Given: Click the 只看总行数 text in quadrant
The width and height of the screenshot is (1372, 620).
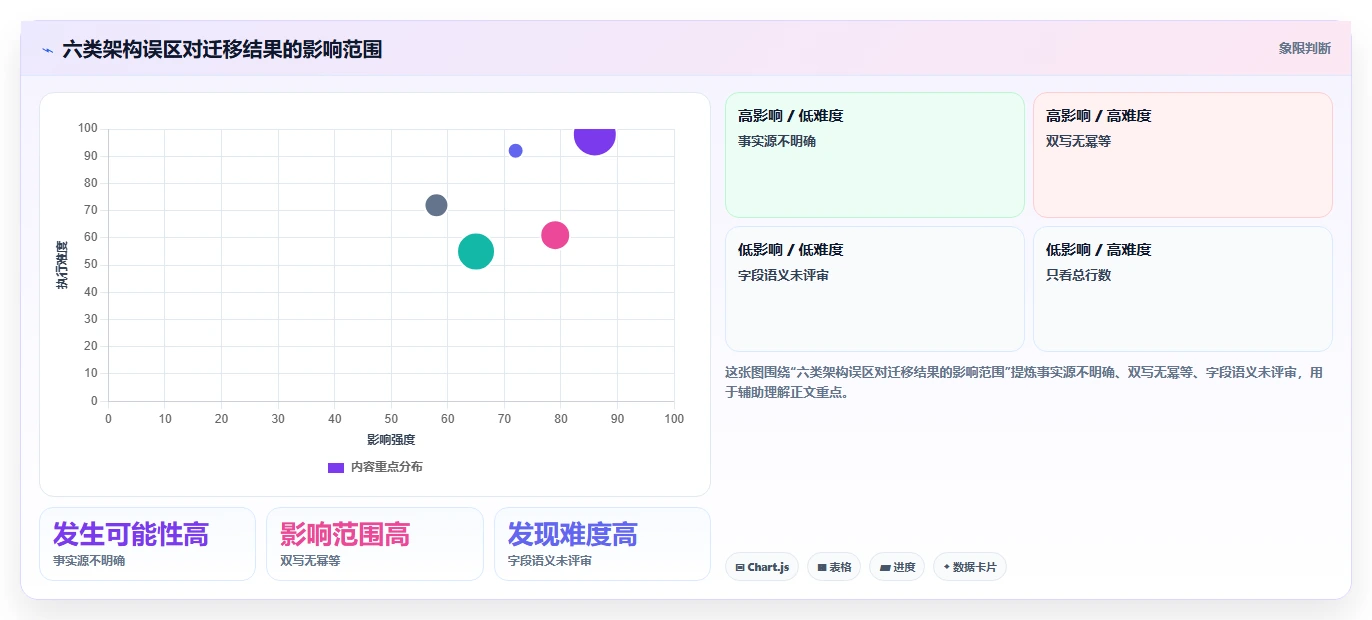Looking at the screenshot, I should pos(1078,275).
